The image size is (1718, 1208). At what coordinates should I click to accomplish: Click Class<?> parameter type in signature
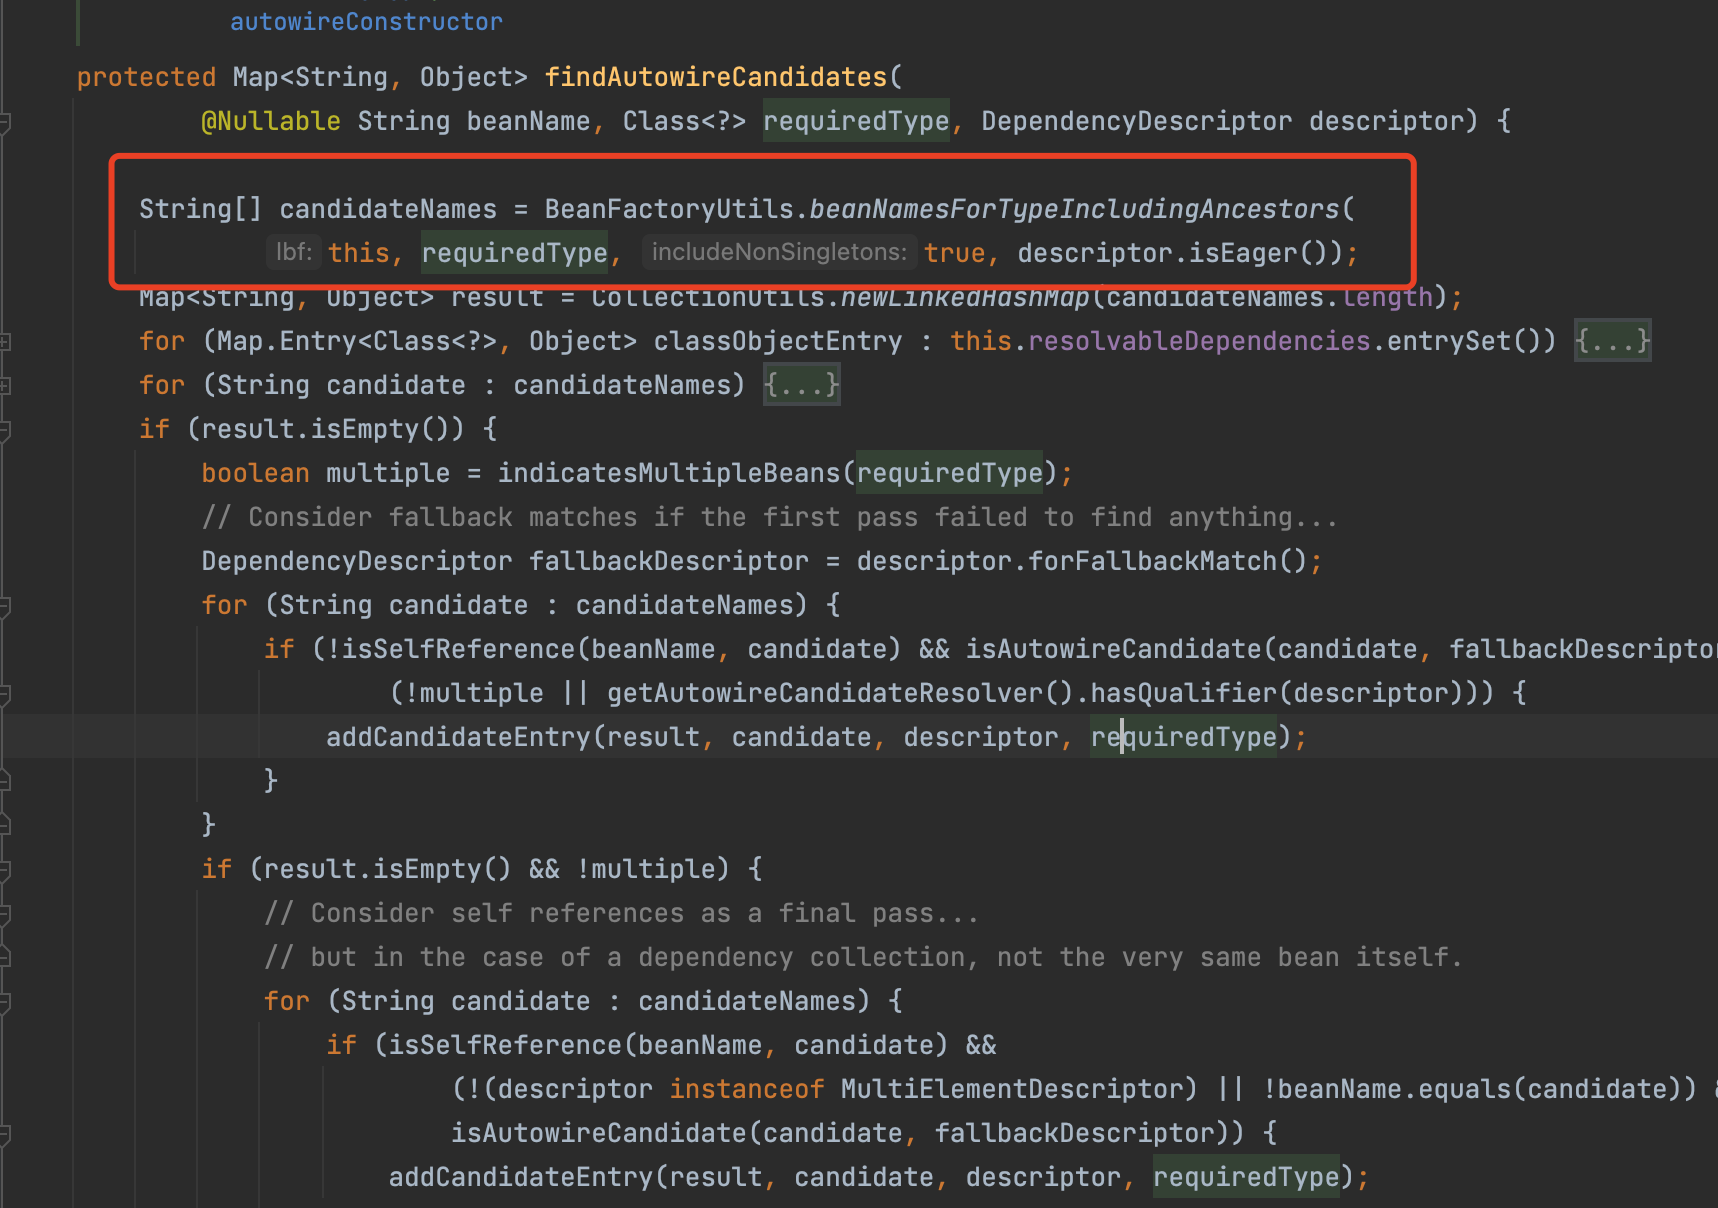[x=684, y=121]
